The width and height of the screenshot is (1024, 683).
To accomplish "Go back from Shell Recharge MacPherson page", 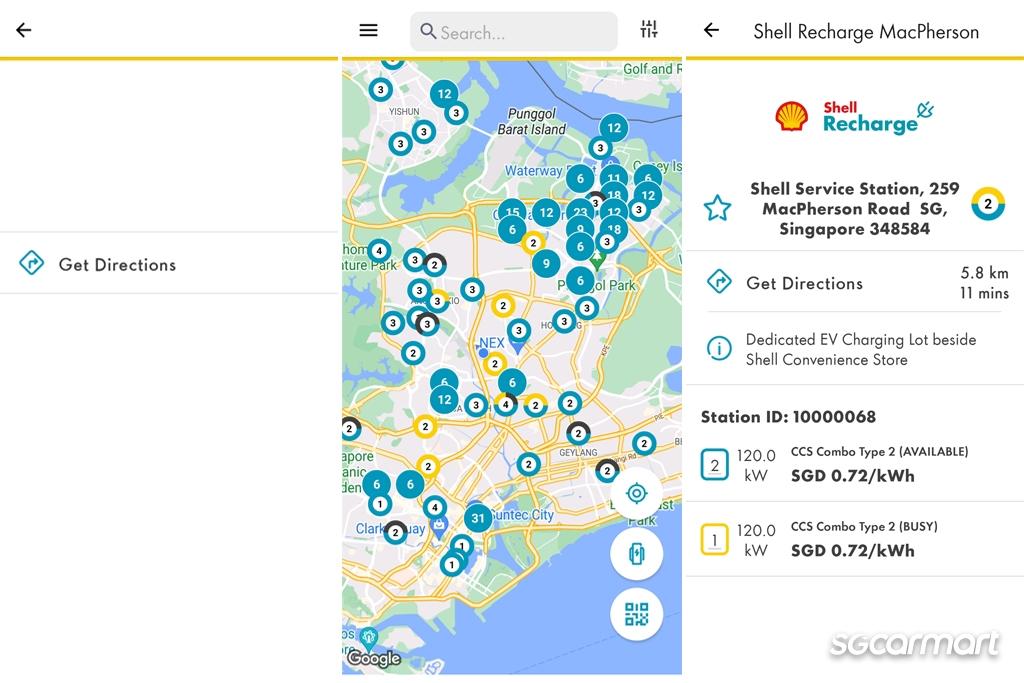I will (x=711, y=31).
